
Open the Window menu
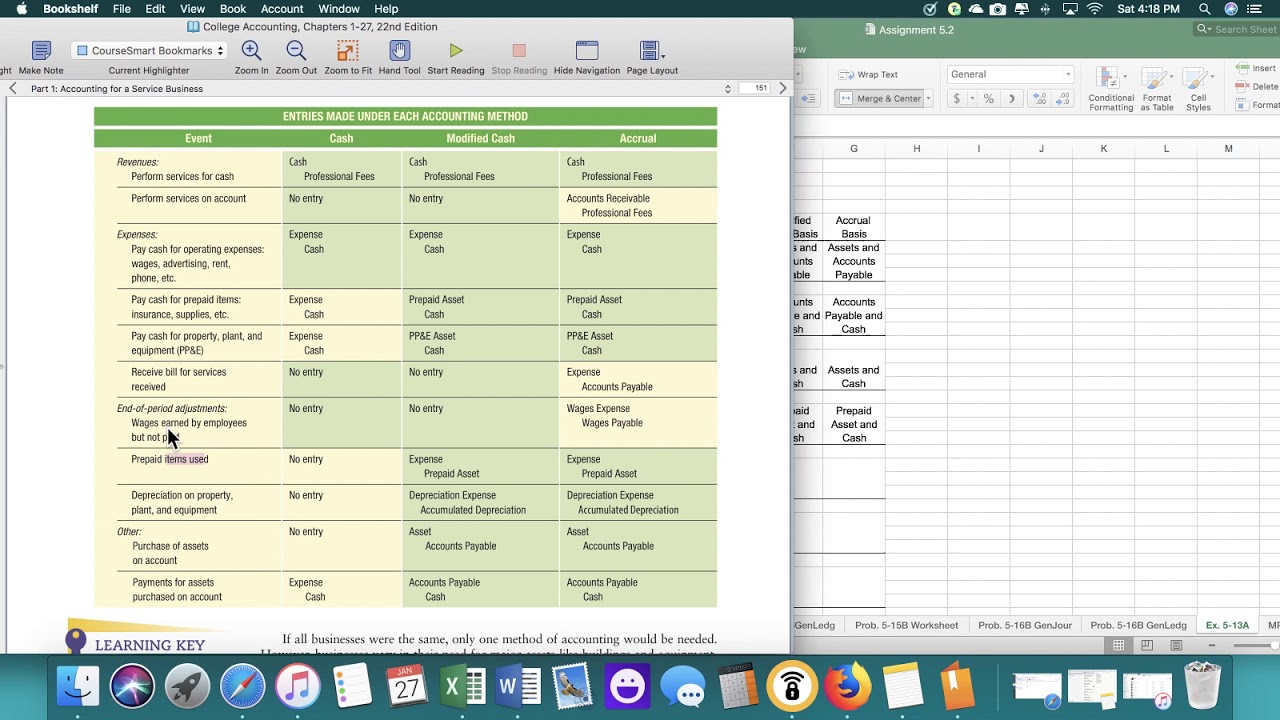(339, 9)
